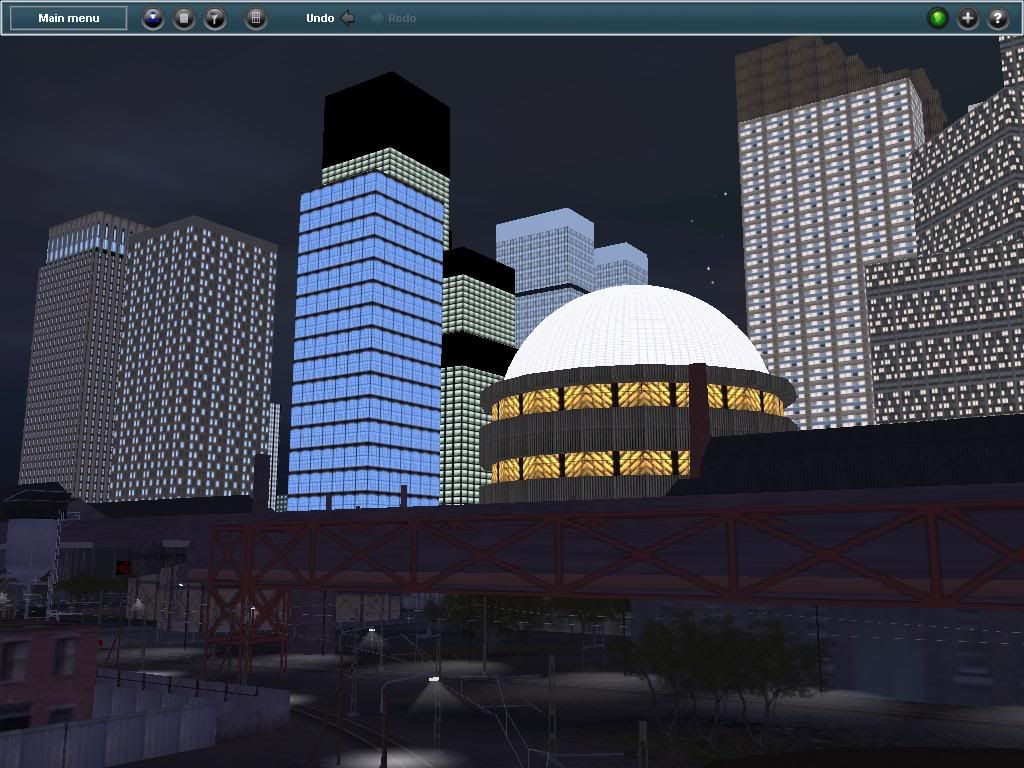This screenshot has width=1024, height=768.
Task: Select the grey storage silo on far left
Action: pos(28,550)
